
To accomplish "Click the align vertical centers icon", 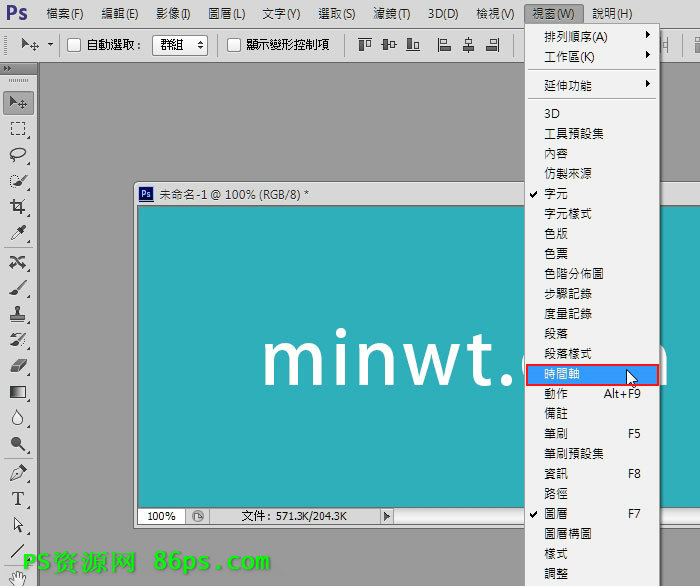I will tap(389, 45).
